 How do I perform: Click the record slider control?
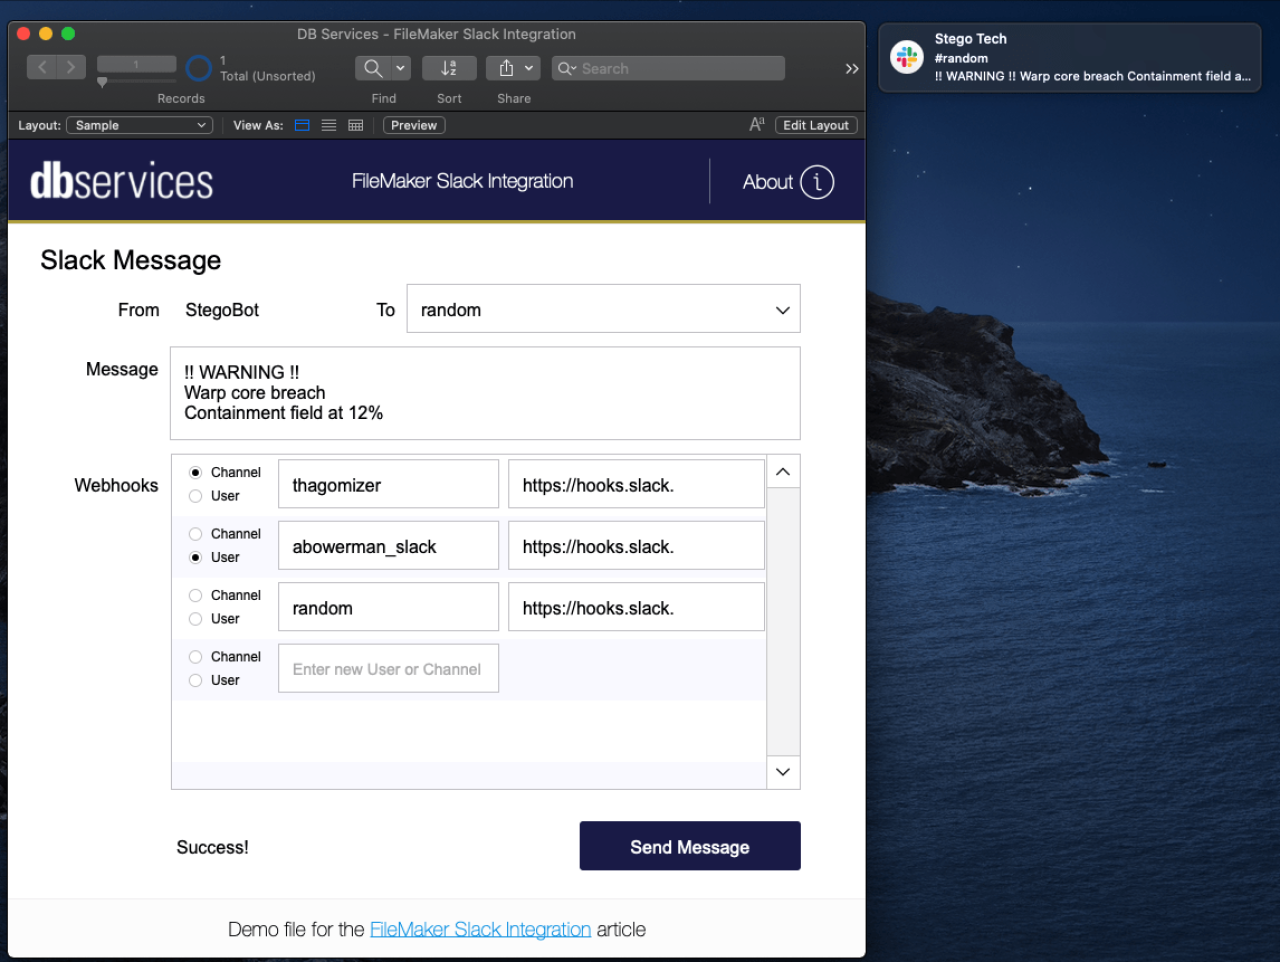tap(102, 82)
